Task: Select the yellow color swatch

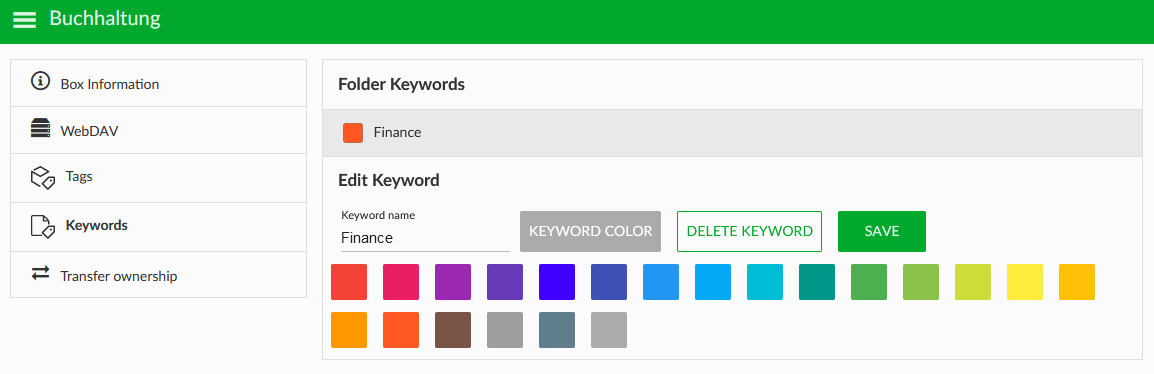Action: (1025, 282)
